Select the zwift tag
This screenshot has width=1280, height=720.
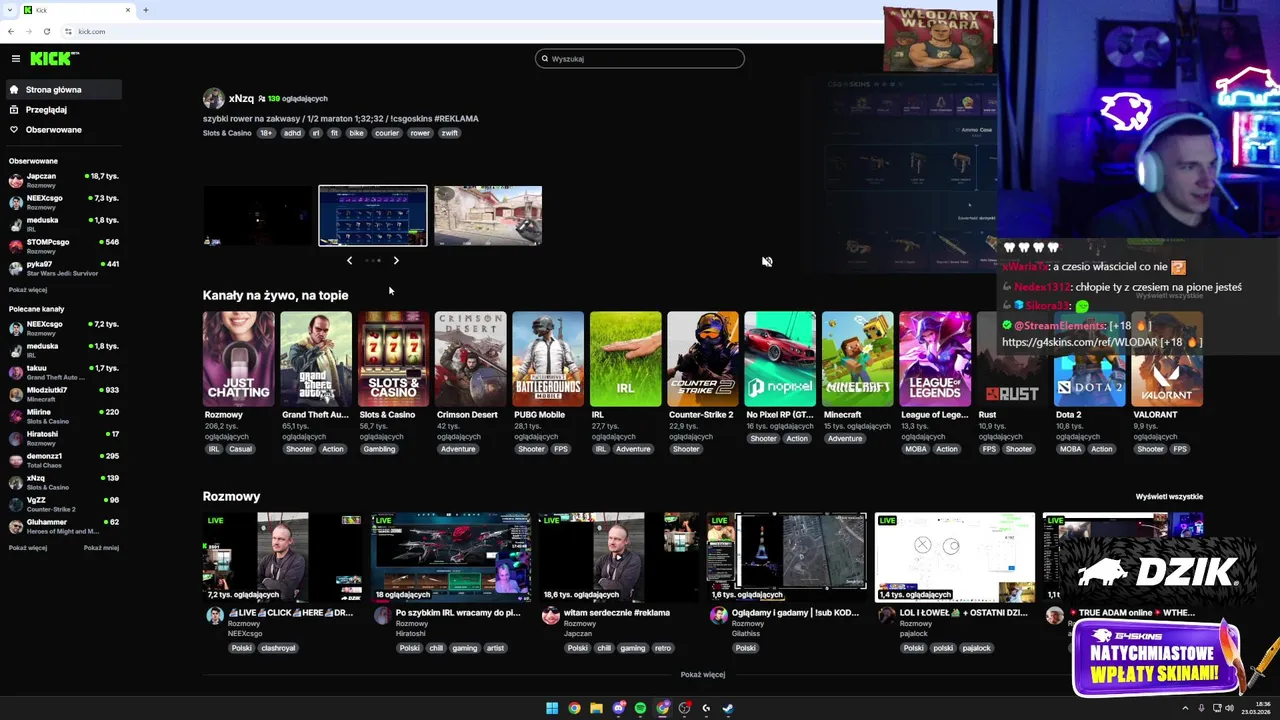tap(449, 133)
